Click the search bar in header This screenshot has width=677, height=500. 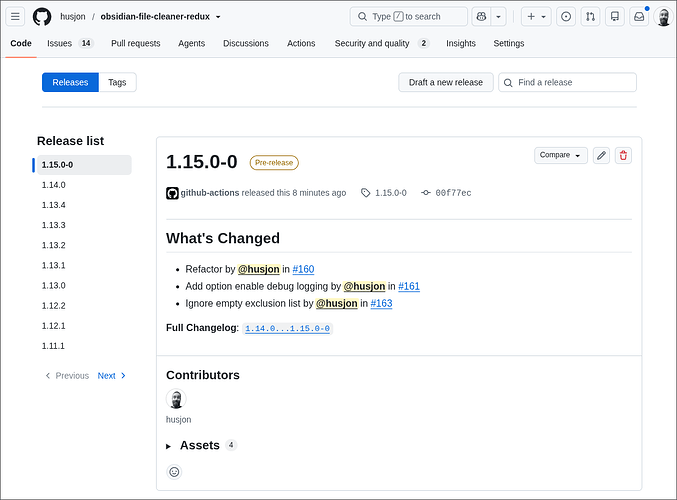408,17
